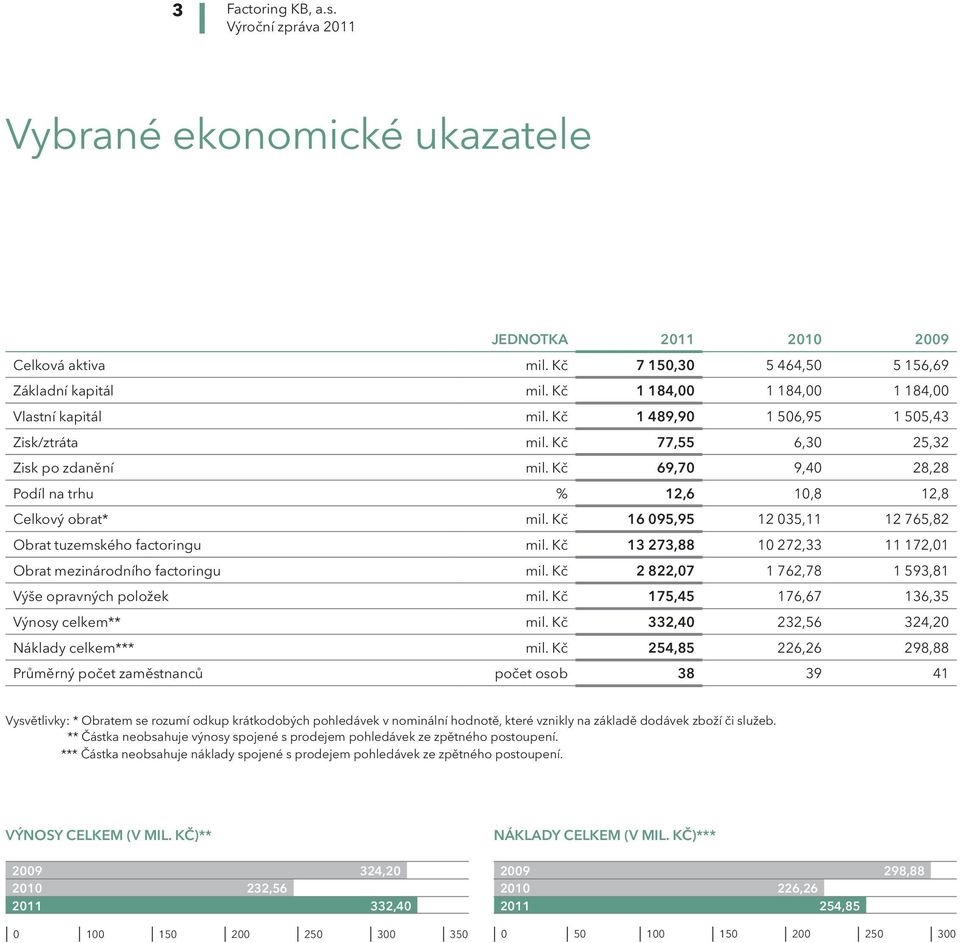Click the value 16 095,95
The image size is (960, 943).
(x=661, y=520)
